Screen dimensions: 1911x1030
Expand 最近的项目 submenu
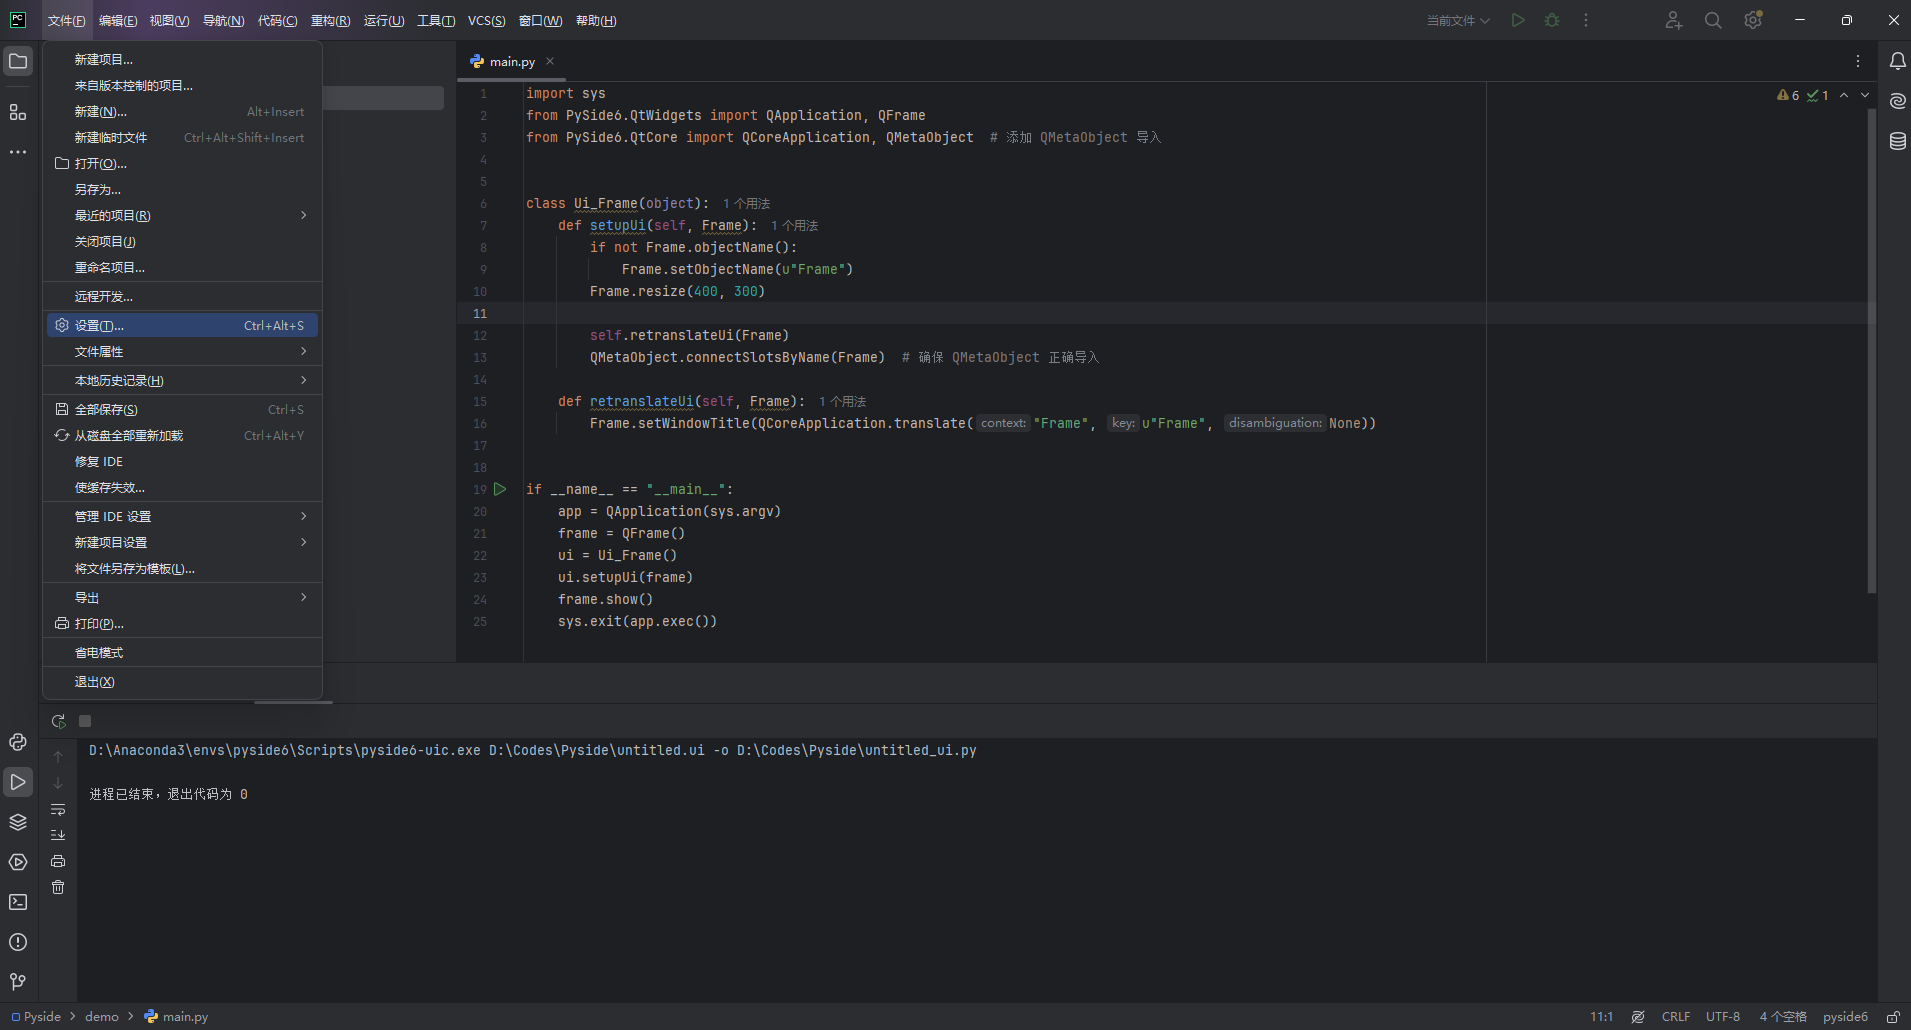[182, 215]
